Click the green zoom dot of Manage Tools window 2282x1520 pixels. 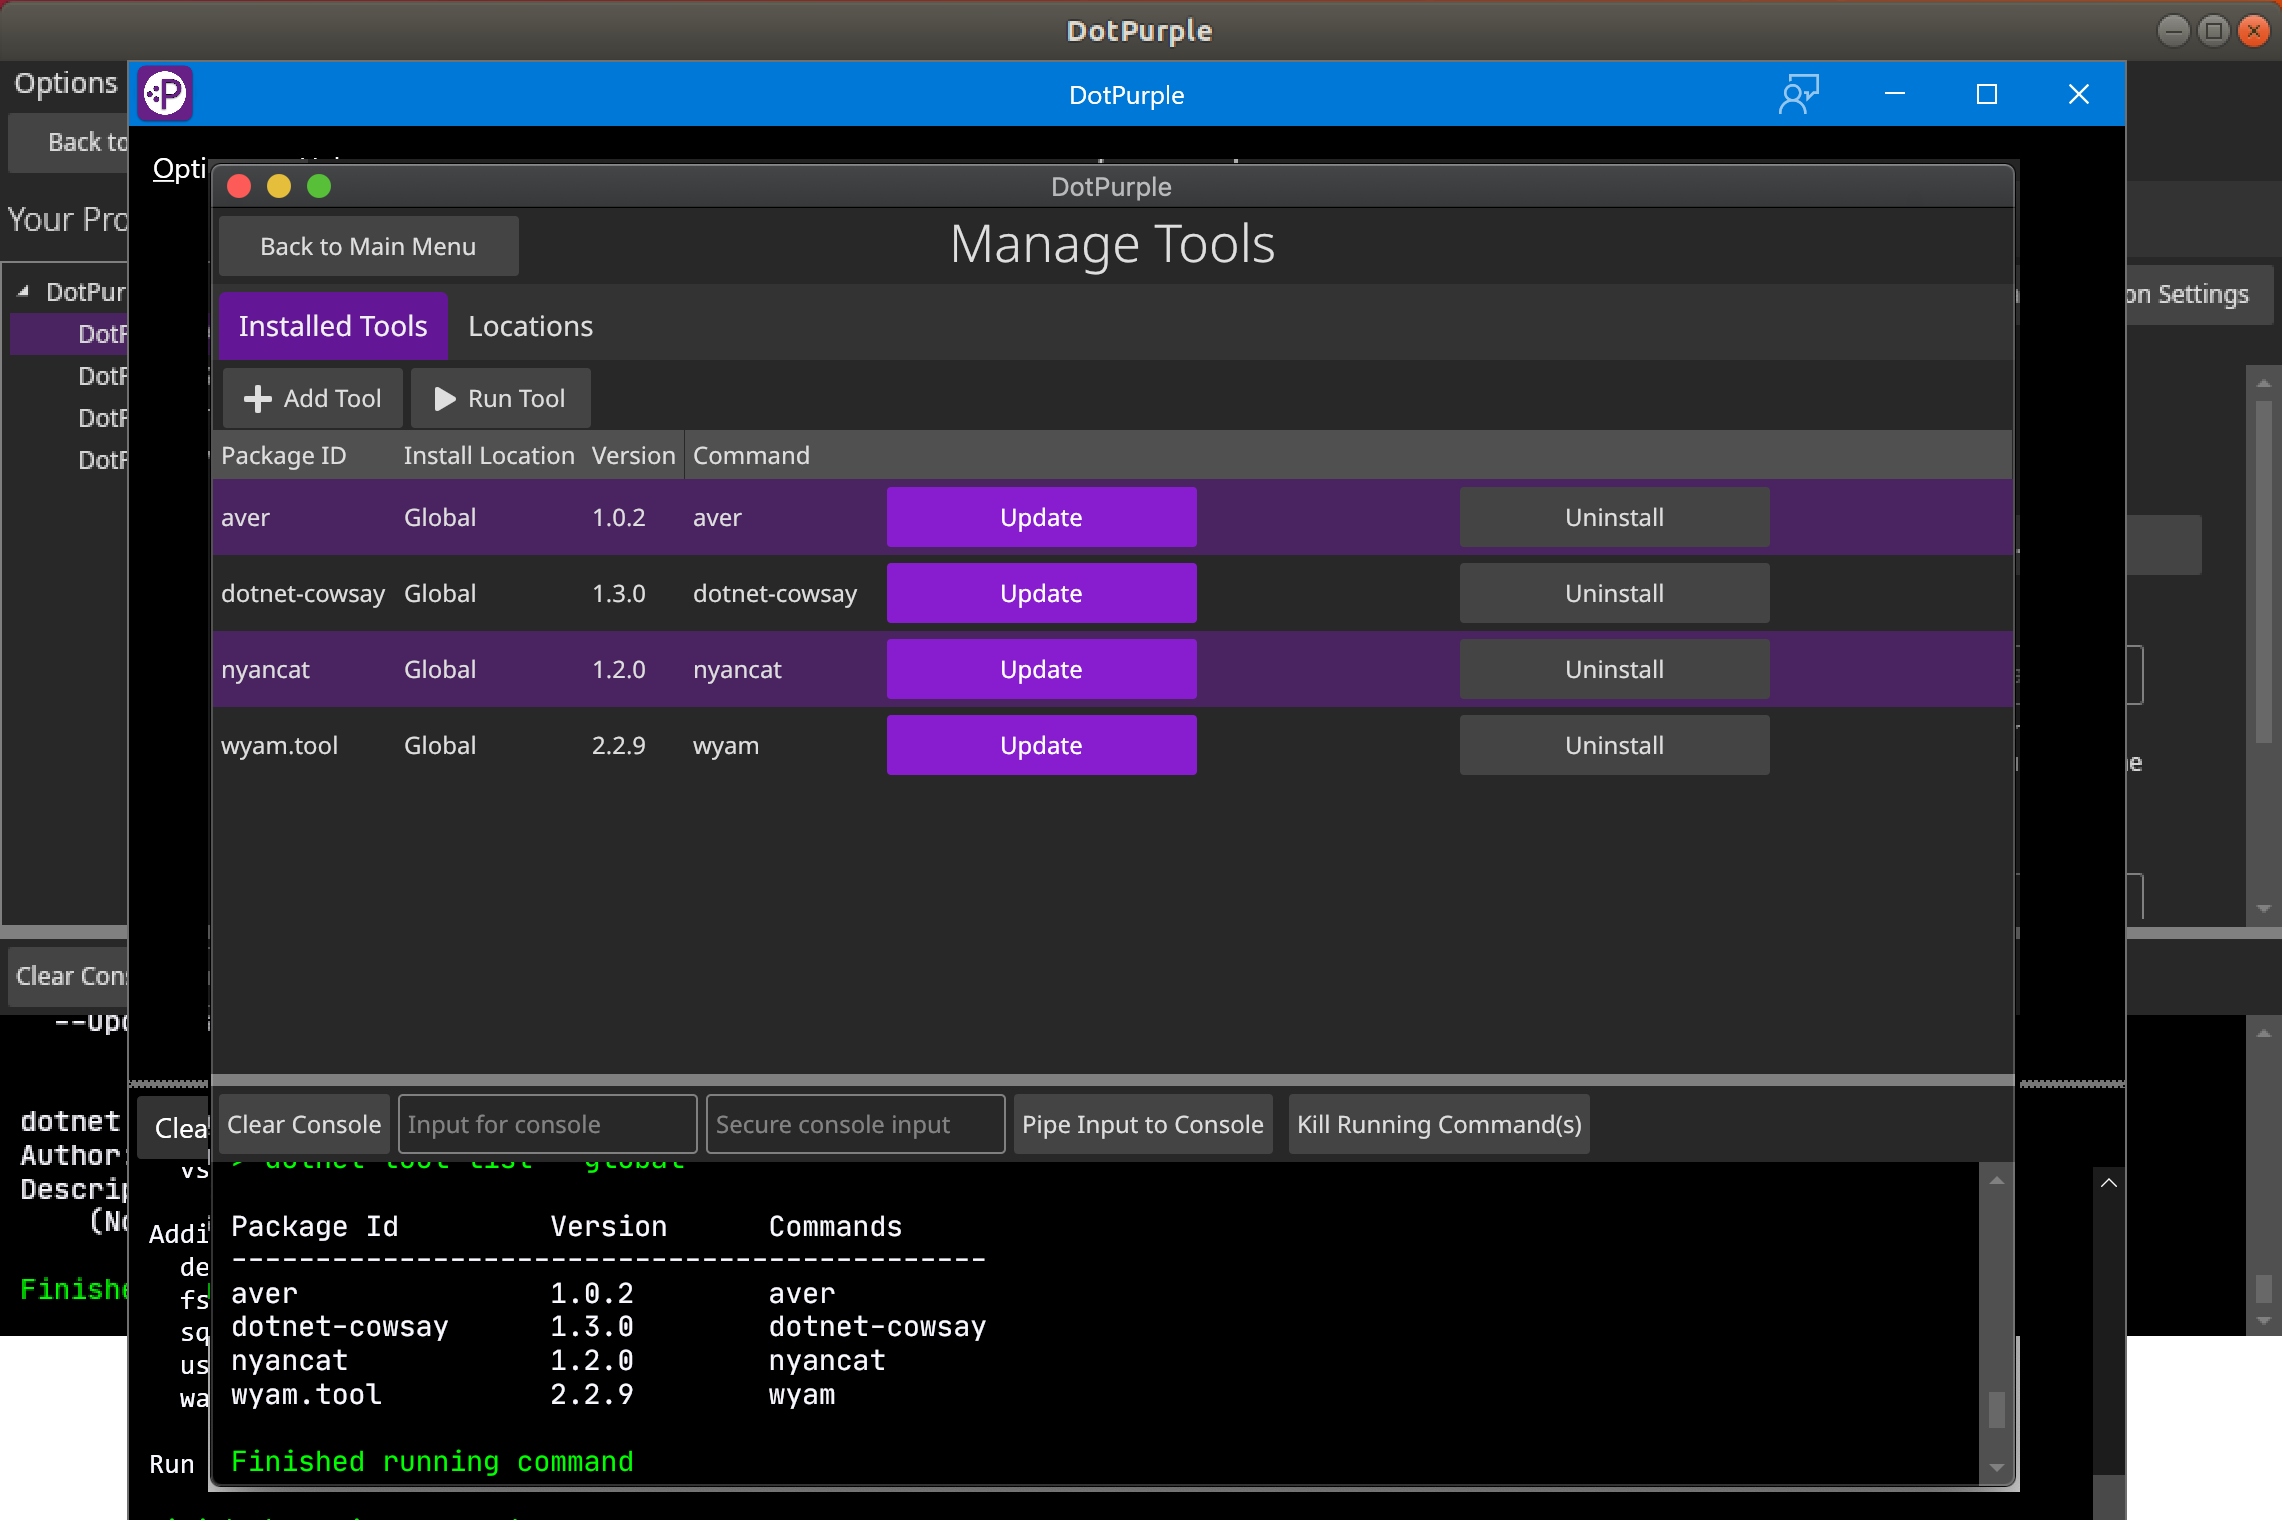pos(319,186)
